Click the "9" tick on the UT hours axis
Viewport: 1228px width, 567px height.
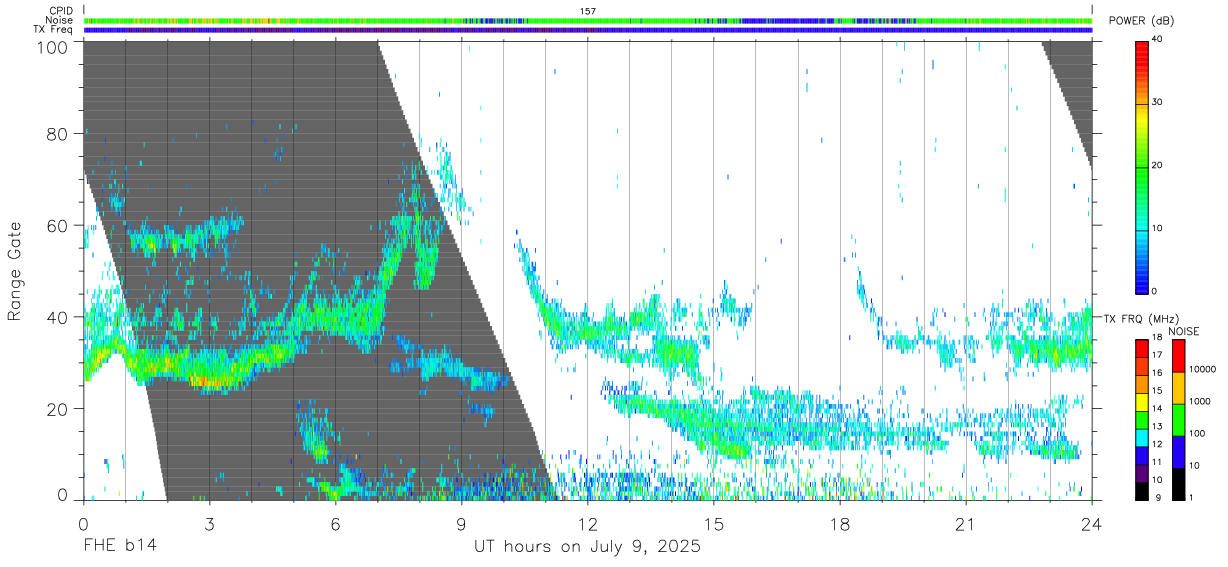point(461,525)
